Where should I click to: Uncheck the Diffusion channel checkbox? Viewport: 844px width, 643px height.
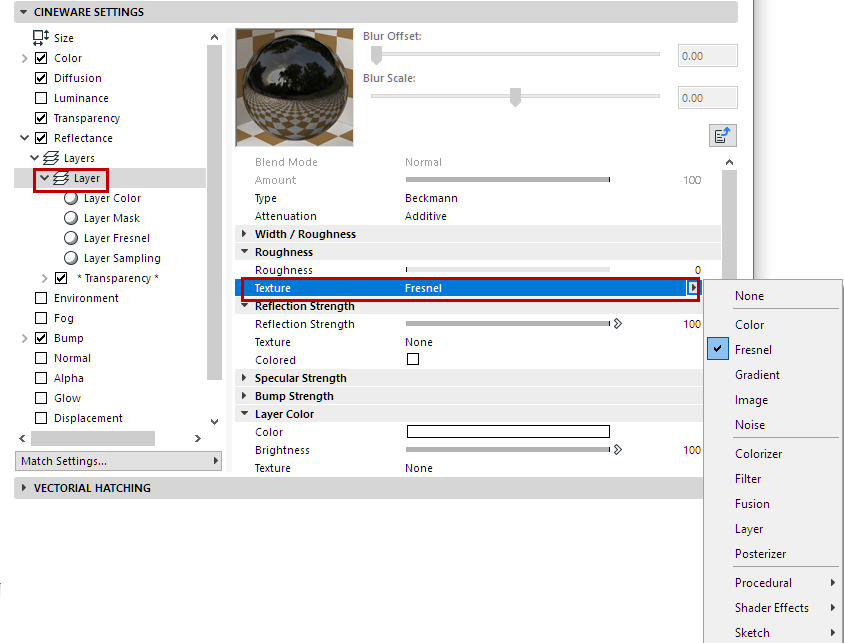point(40,77)
